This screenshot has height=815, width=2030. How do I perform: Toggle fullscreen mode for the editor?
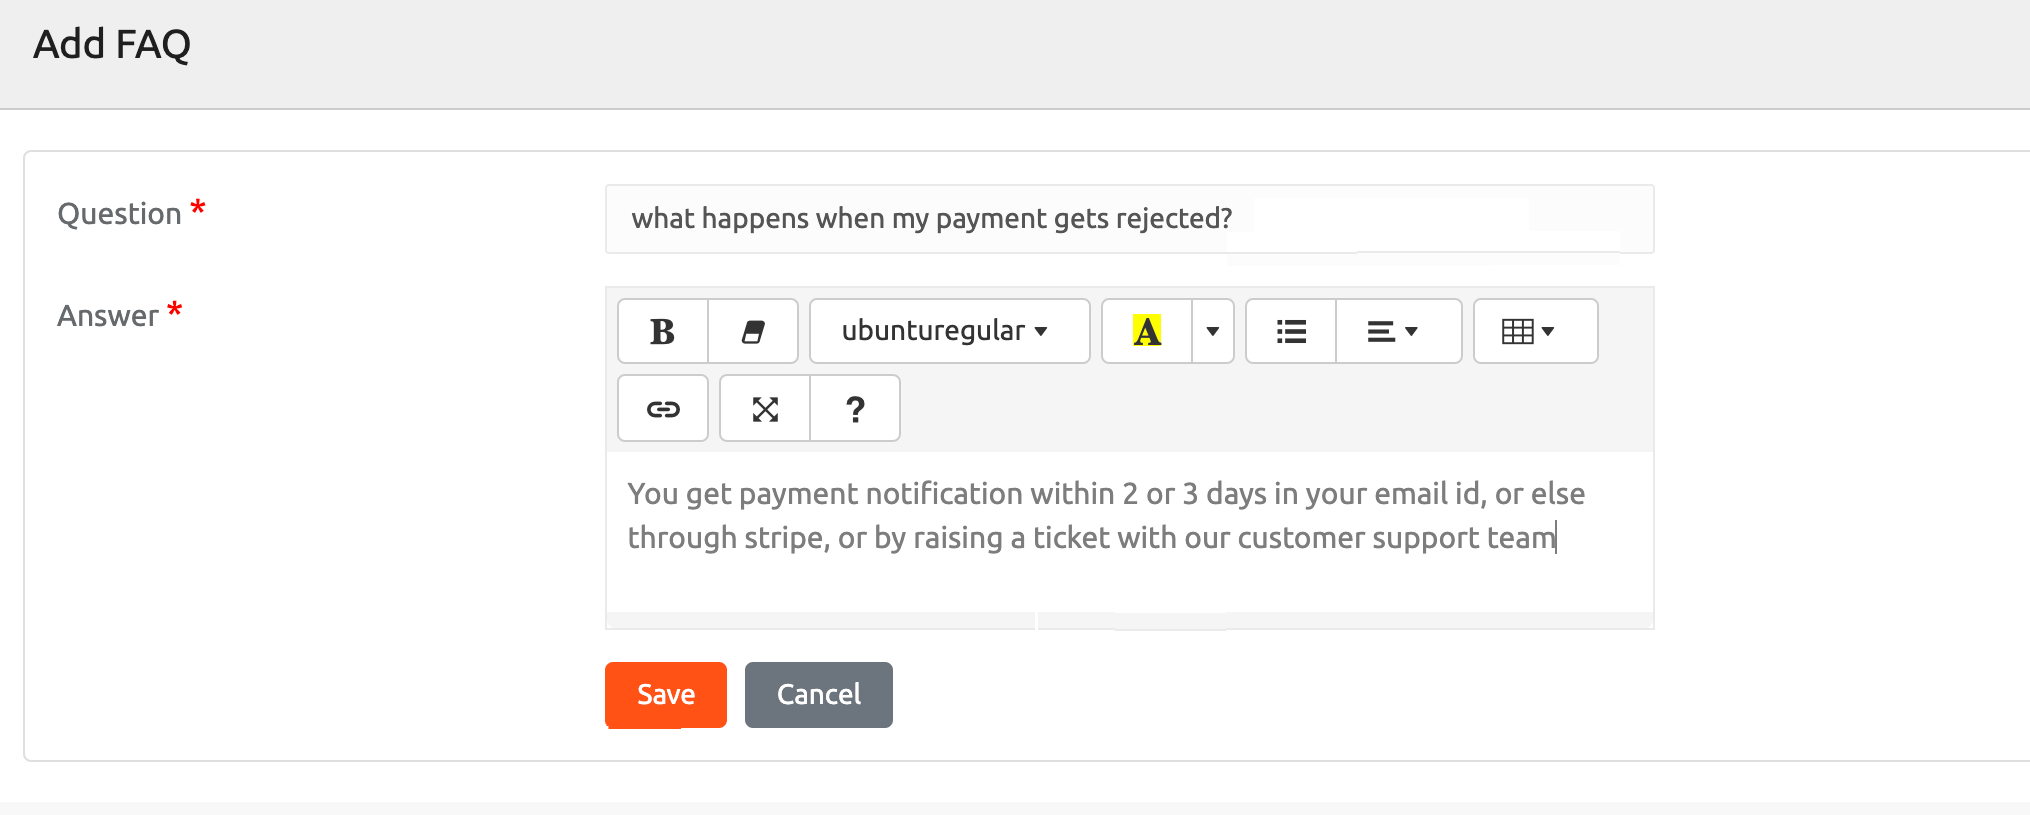click(765, 408)
